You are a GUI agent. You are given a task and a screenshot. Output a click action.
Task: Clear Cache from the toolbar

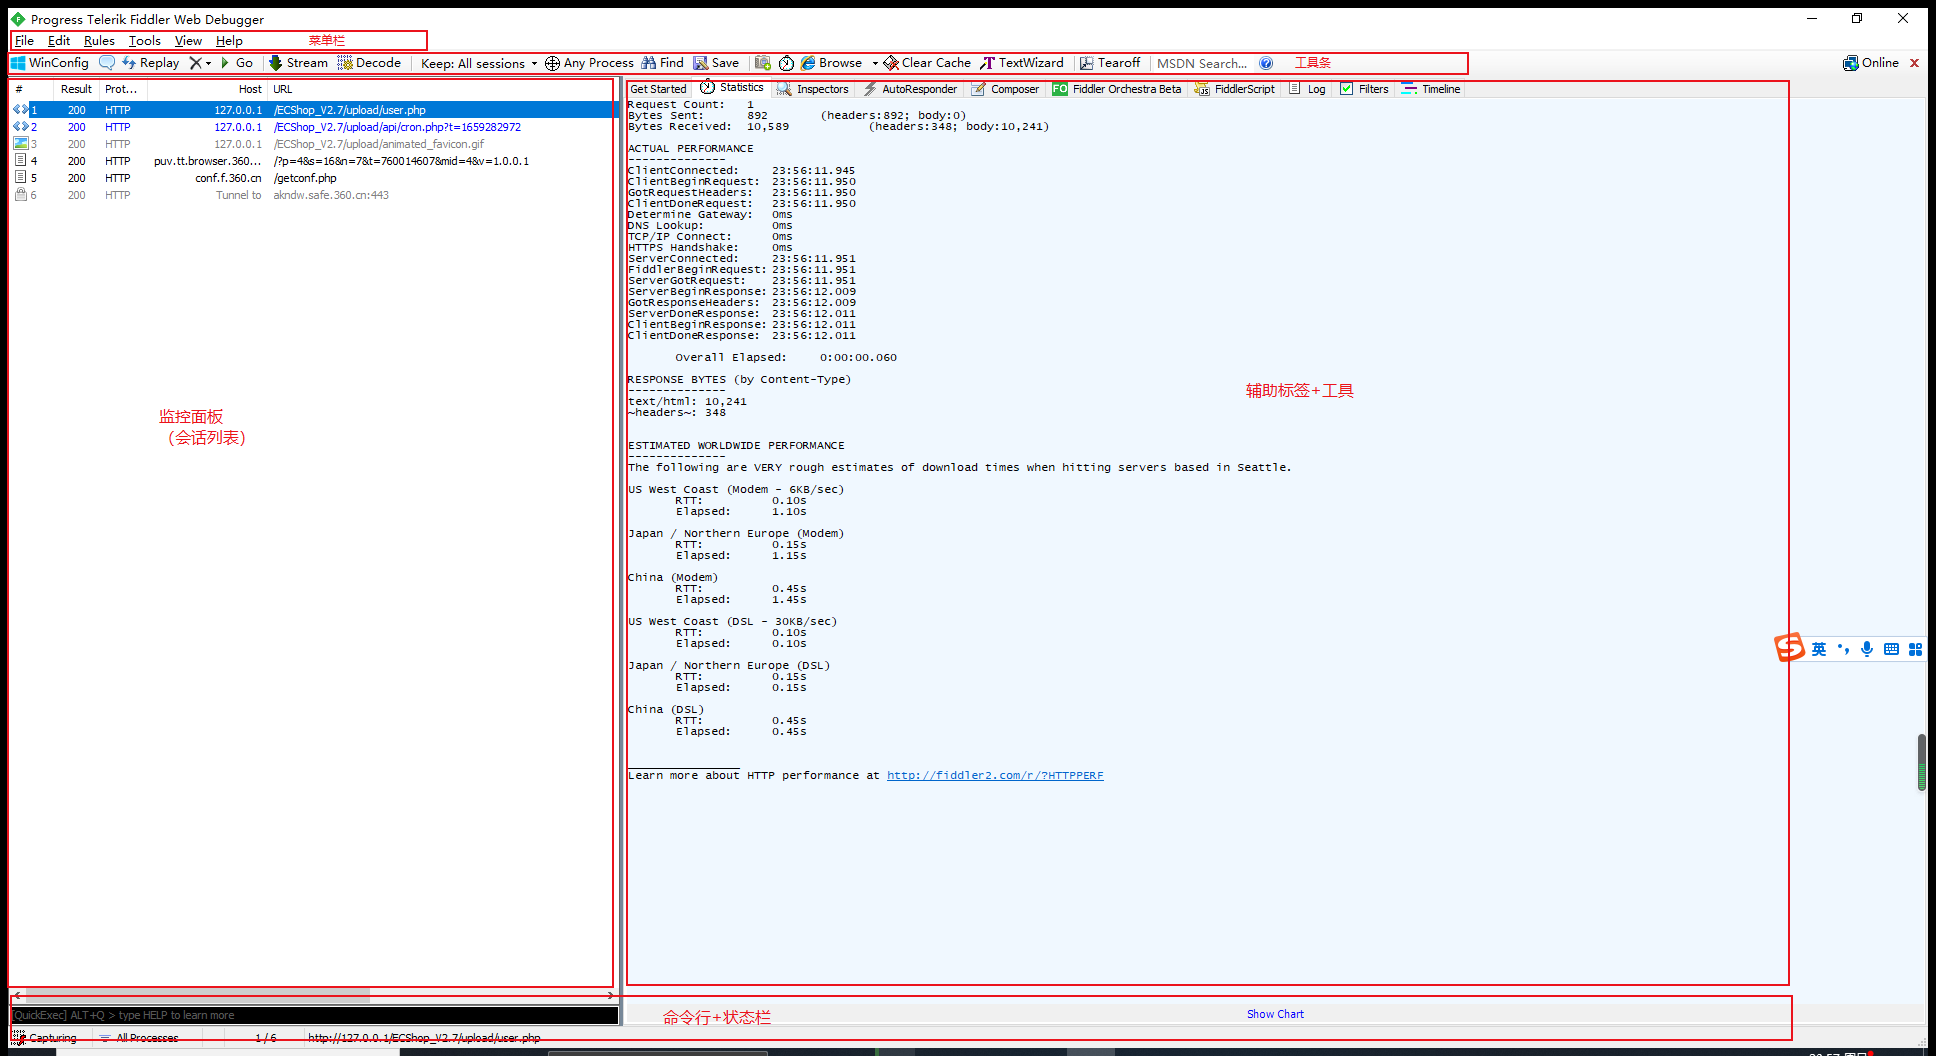[927, 63]
